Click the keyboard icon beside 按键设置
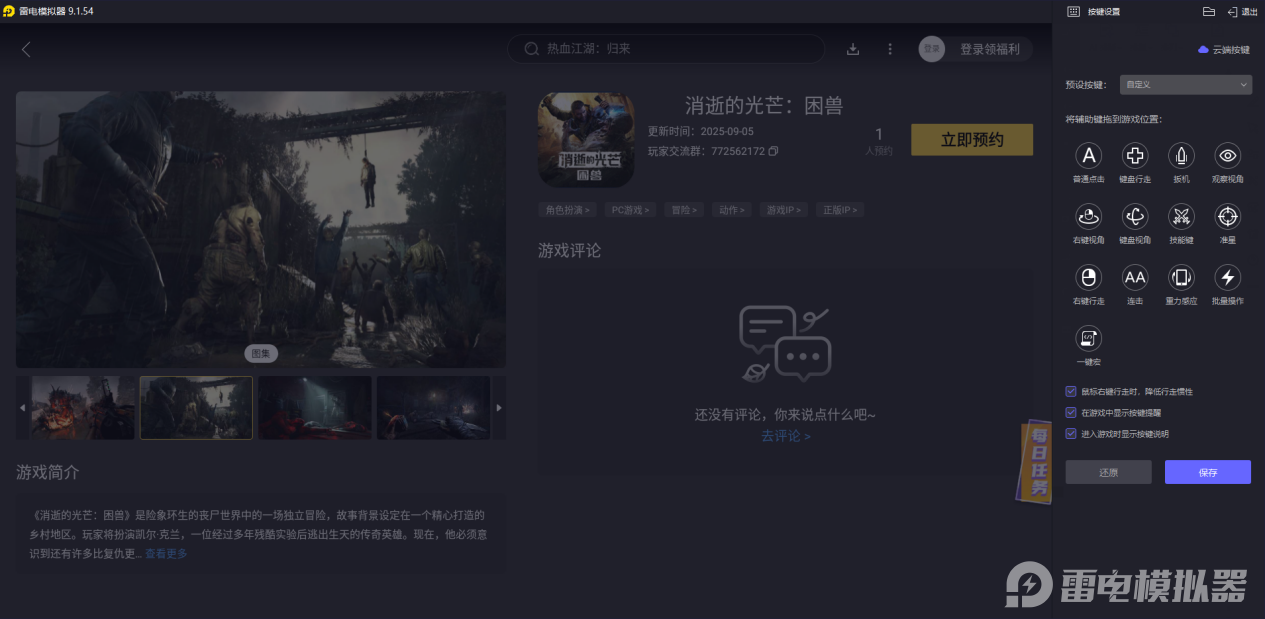Viewport: 1265px width, 619px height. (x=1073, y=11)
